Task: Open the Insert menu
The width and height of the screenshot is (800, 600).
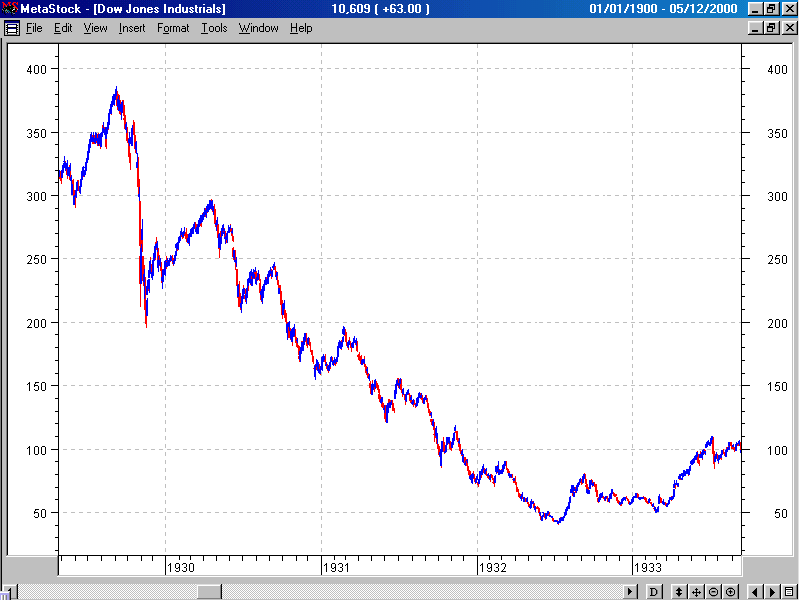Action: (132, 28)
